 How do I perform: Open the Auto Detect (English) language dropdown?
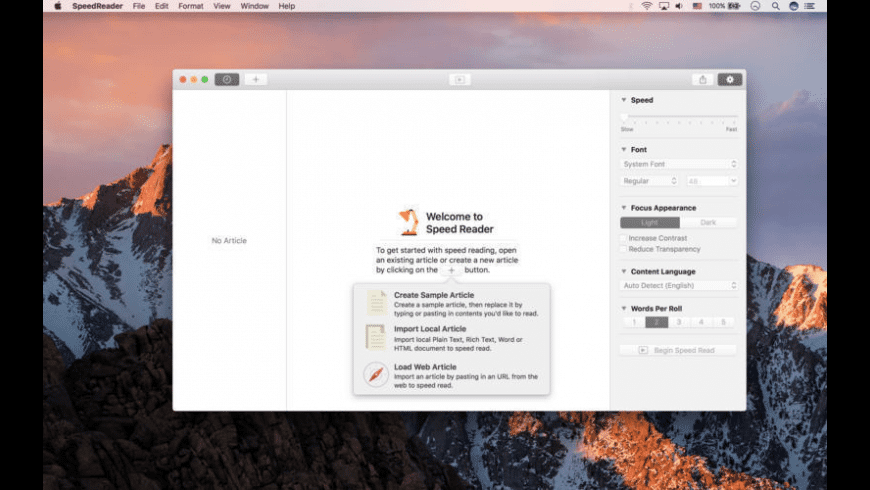coord(679,285)
